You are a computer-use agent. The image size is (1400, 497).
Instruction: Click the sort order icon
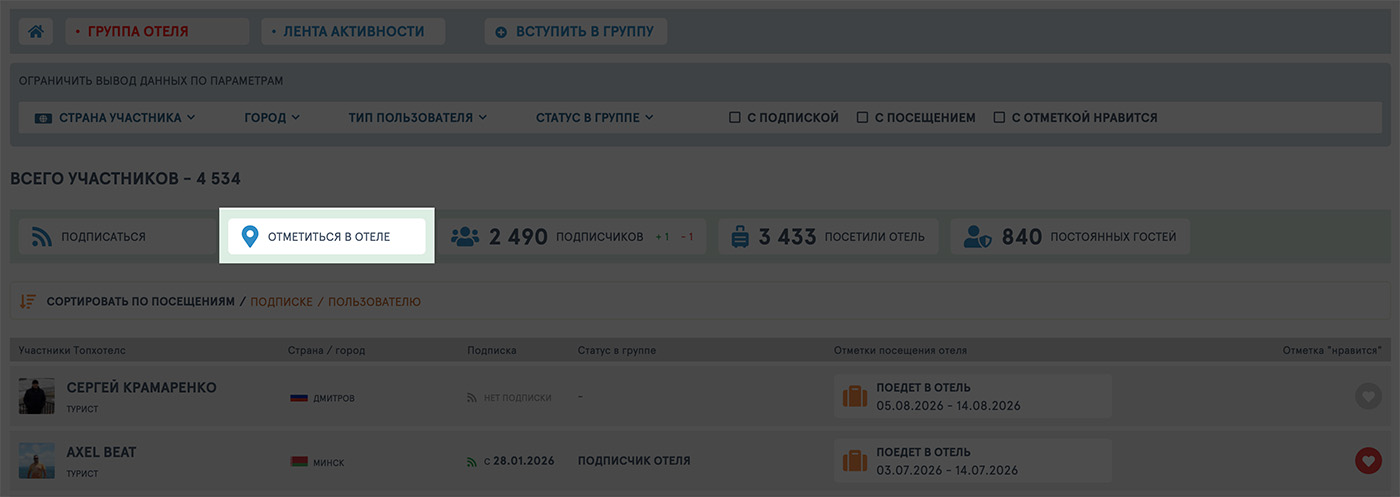28,301
